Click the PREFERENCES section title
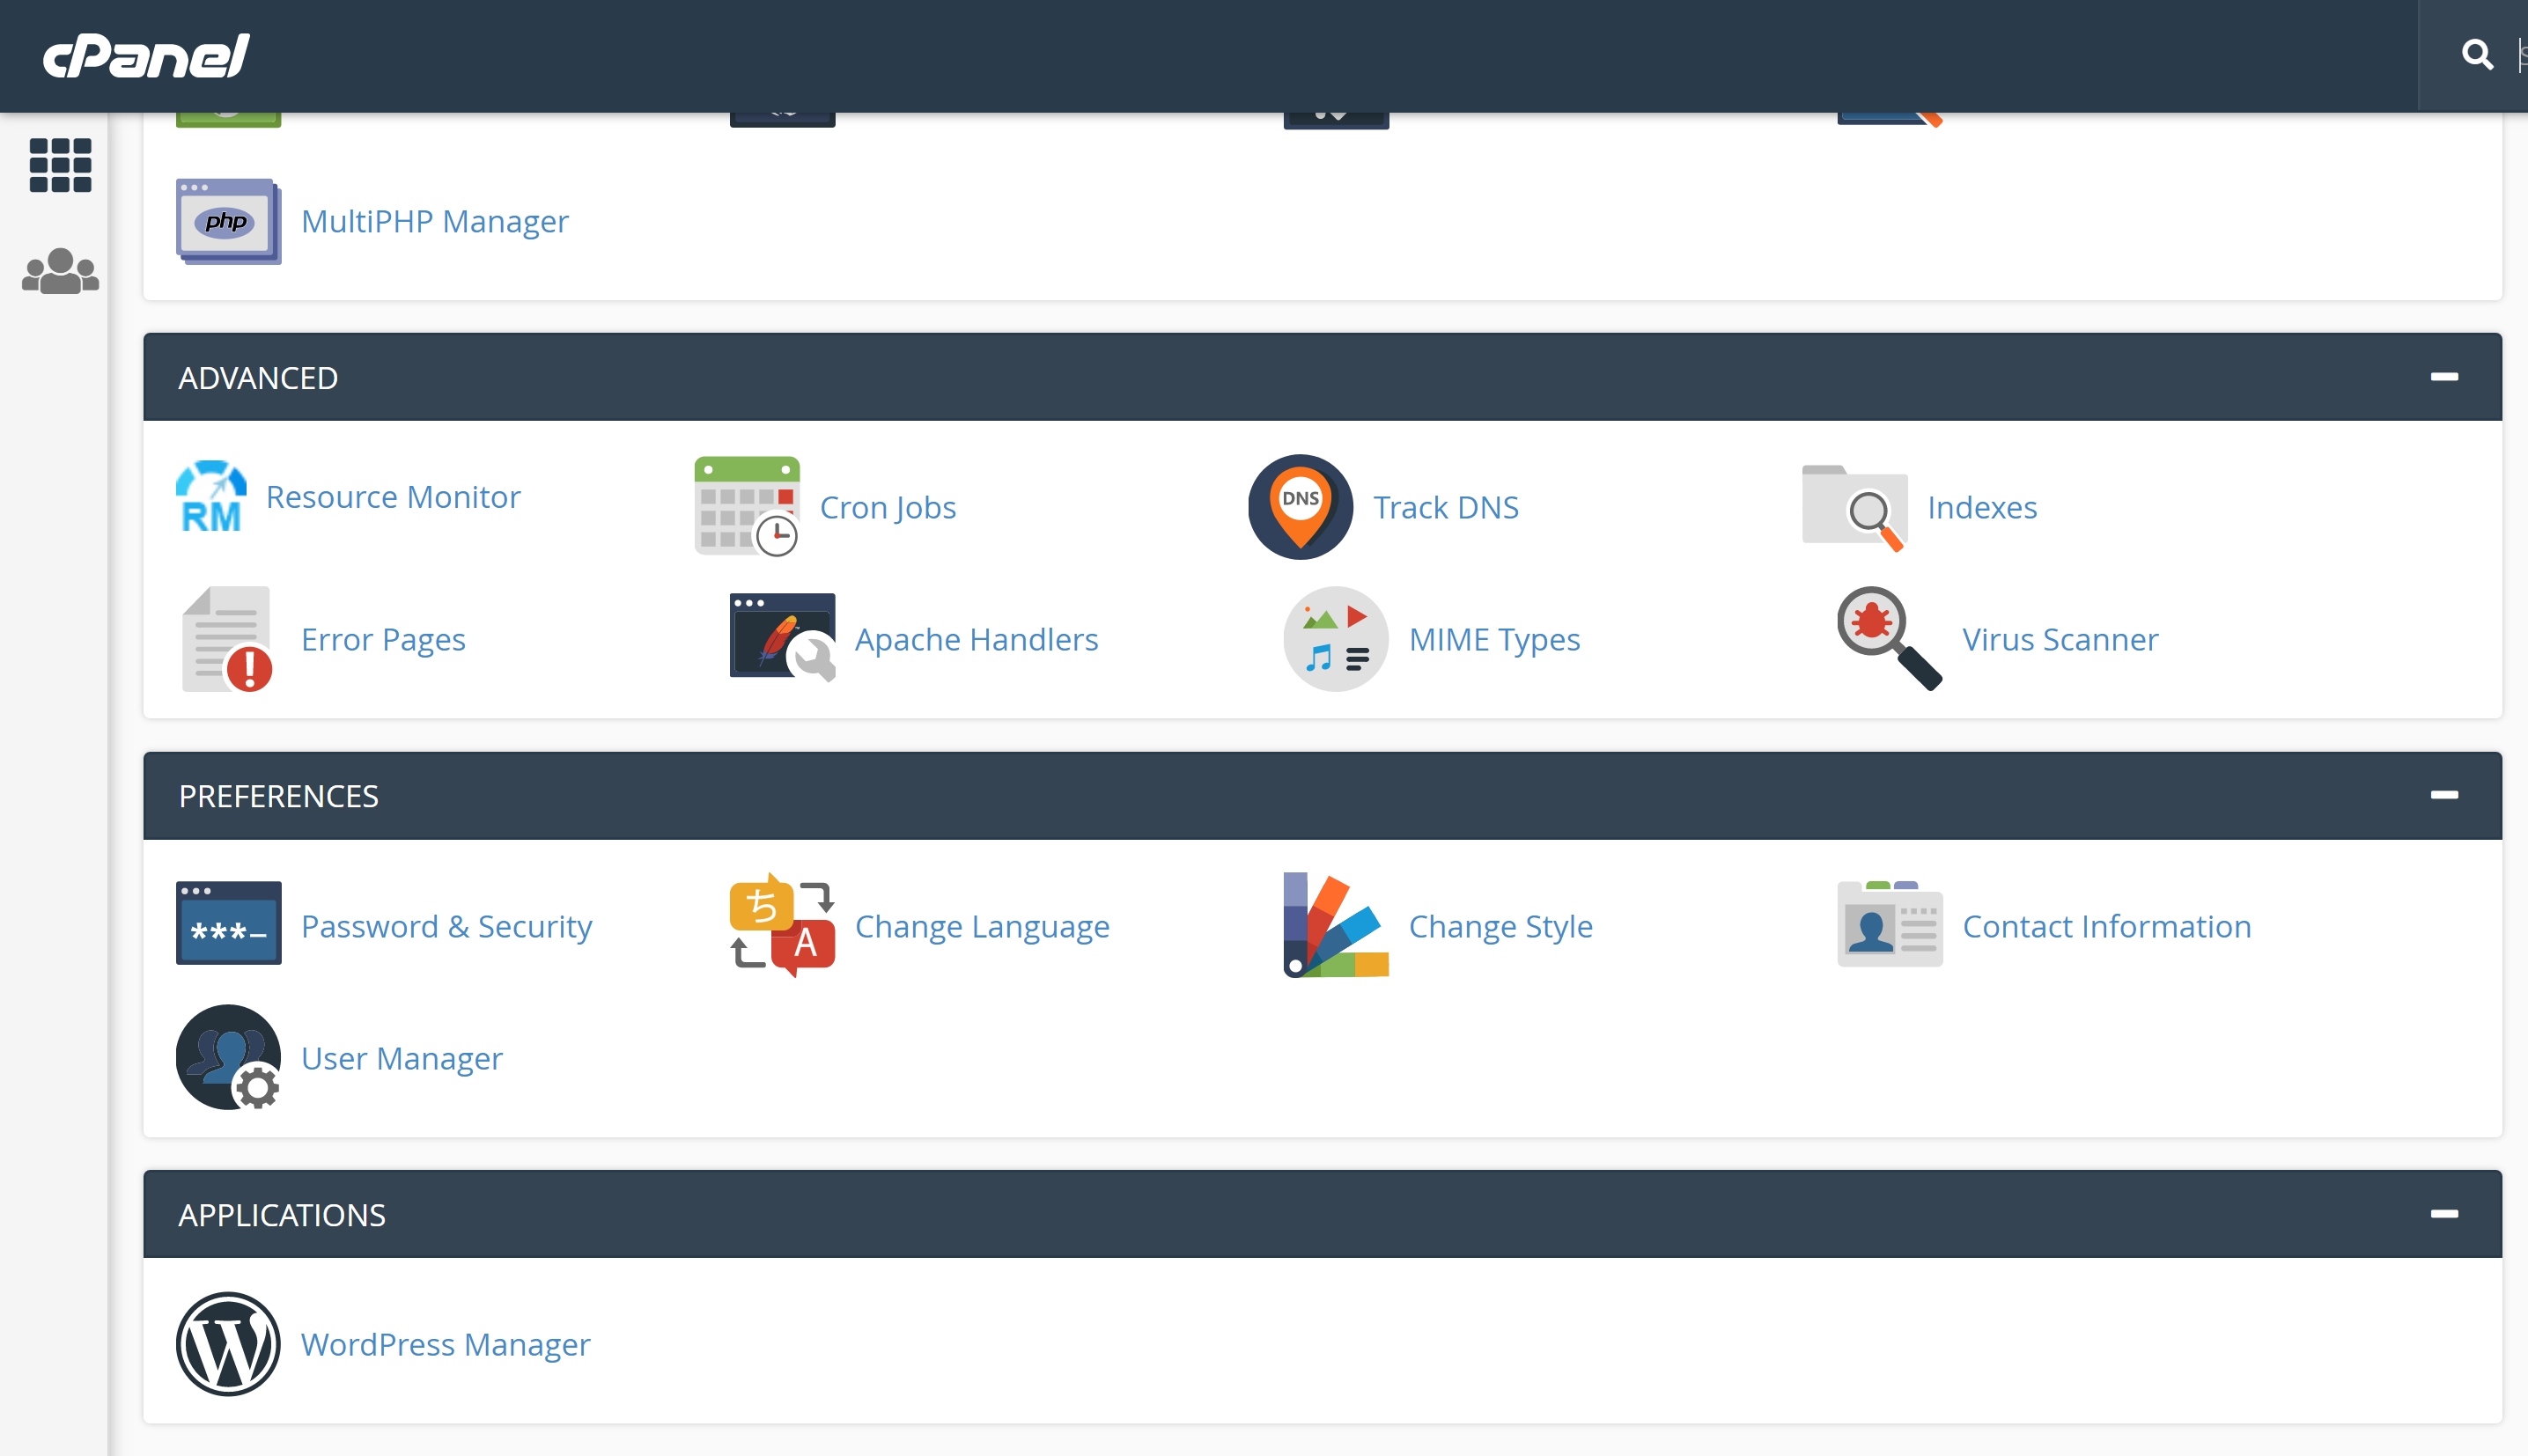2528x1456 pixels. click(278, 796)
